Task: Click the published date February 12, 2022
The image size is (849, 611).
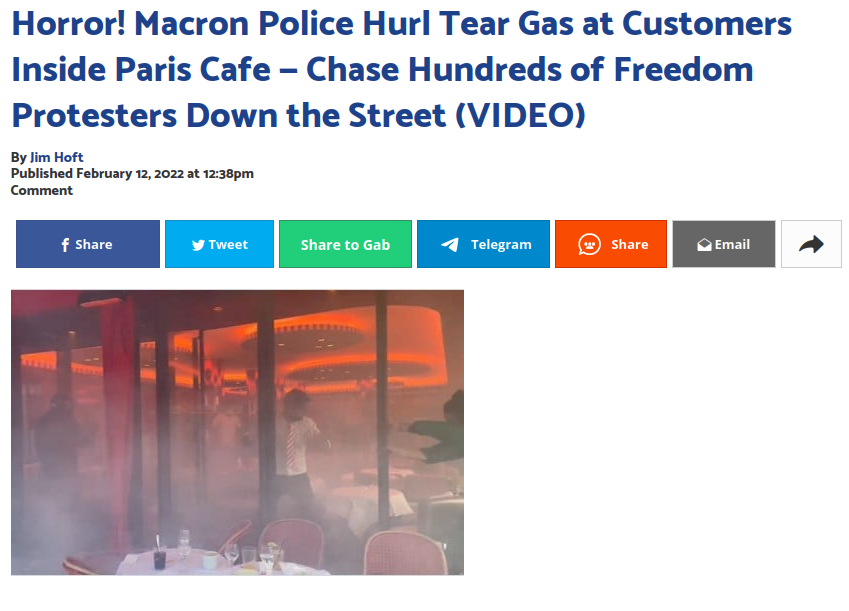Action: tap(130, 174)
